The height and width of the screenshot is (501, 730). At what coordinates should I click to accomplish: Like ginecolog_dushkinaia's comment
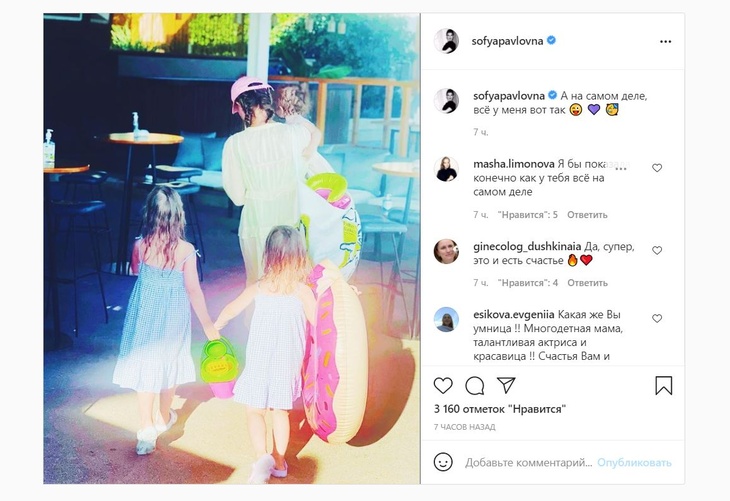coord(657,250)
